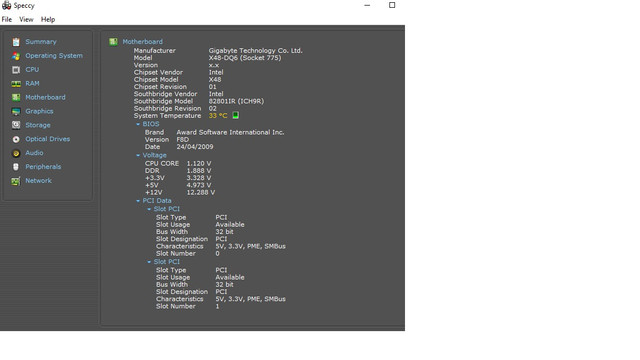The height and width of the screenshot is (360, 640).
Task: Maximize the Speccy window
Action: pyautogui.click(x=392, y=5)
